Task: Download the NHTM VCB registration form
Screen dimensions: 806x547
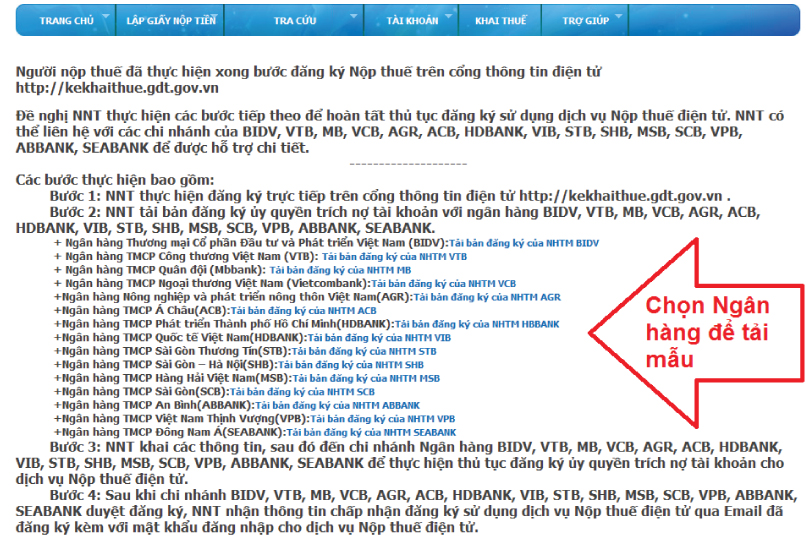Action: (443, 284)
